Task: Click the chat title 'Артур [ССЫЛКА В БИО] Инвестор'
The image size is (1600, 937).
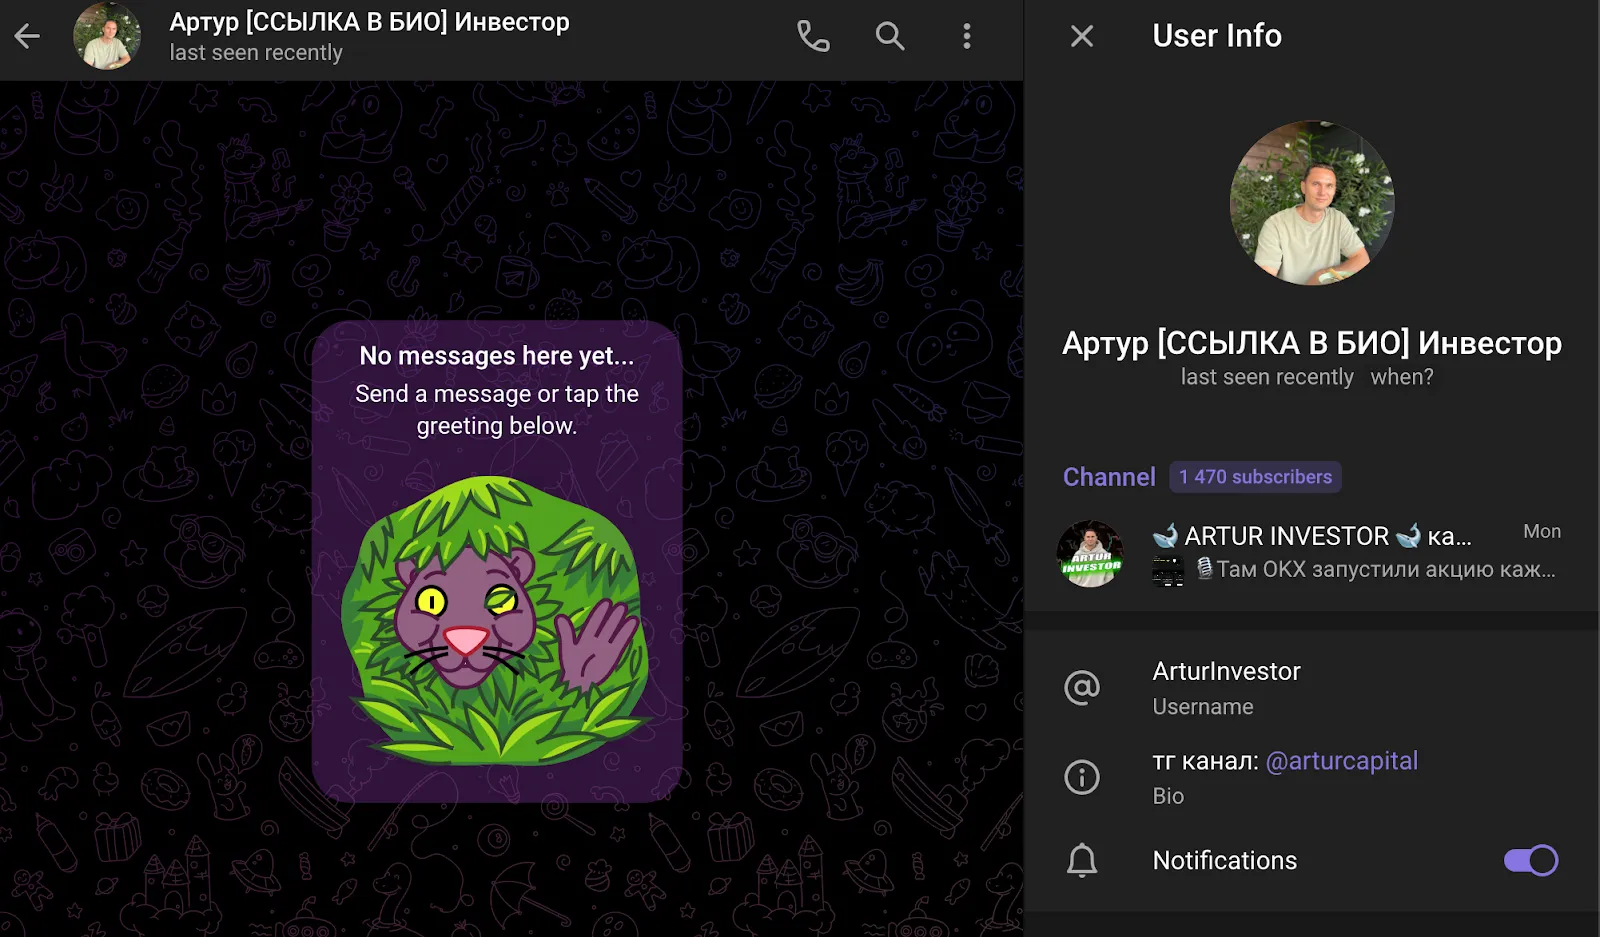Action: pos(369,22)
